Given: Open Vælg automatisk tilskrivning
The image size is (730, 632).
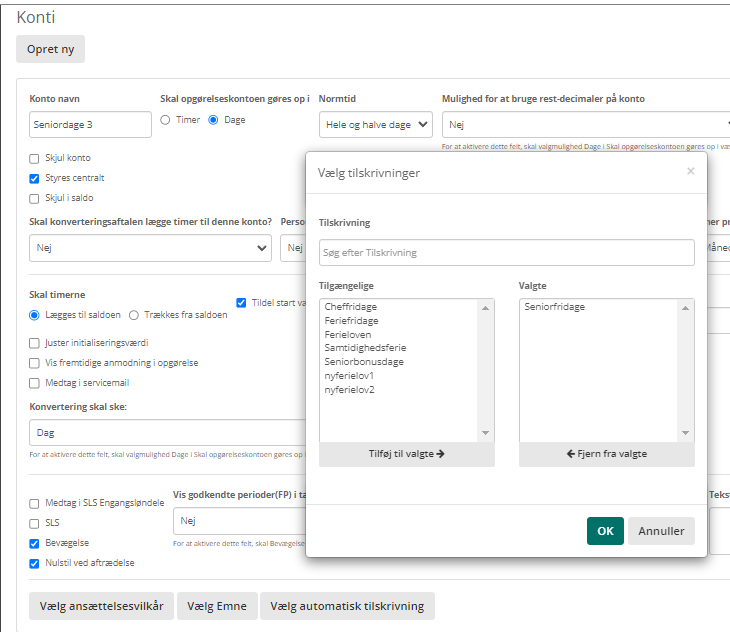Looking at the screenshot, I should [347, 606].
